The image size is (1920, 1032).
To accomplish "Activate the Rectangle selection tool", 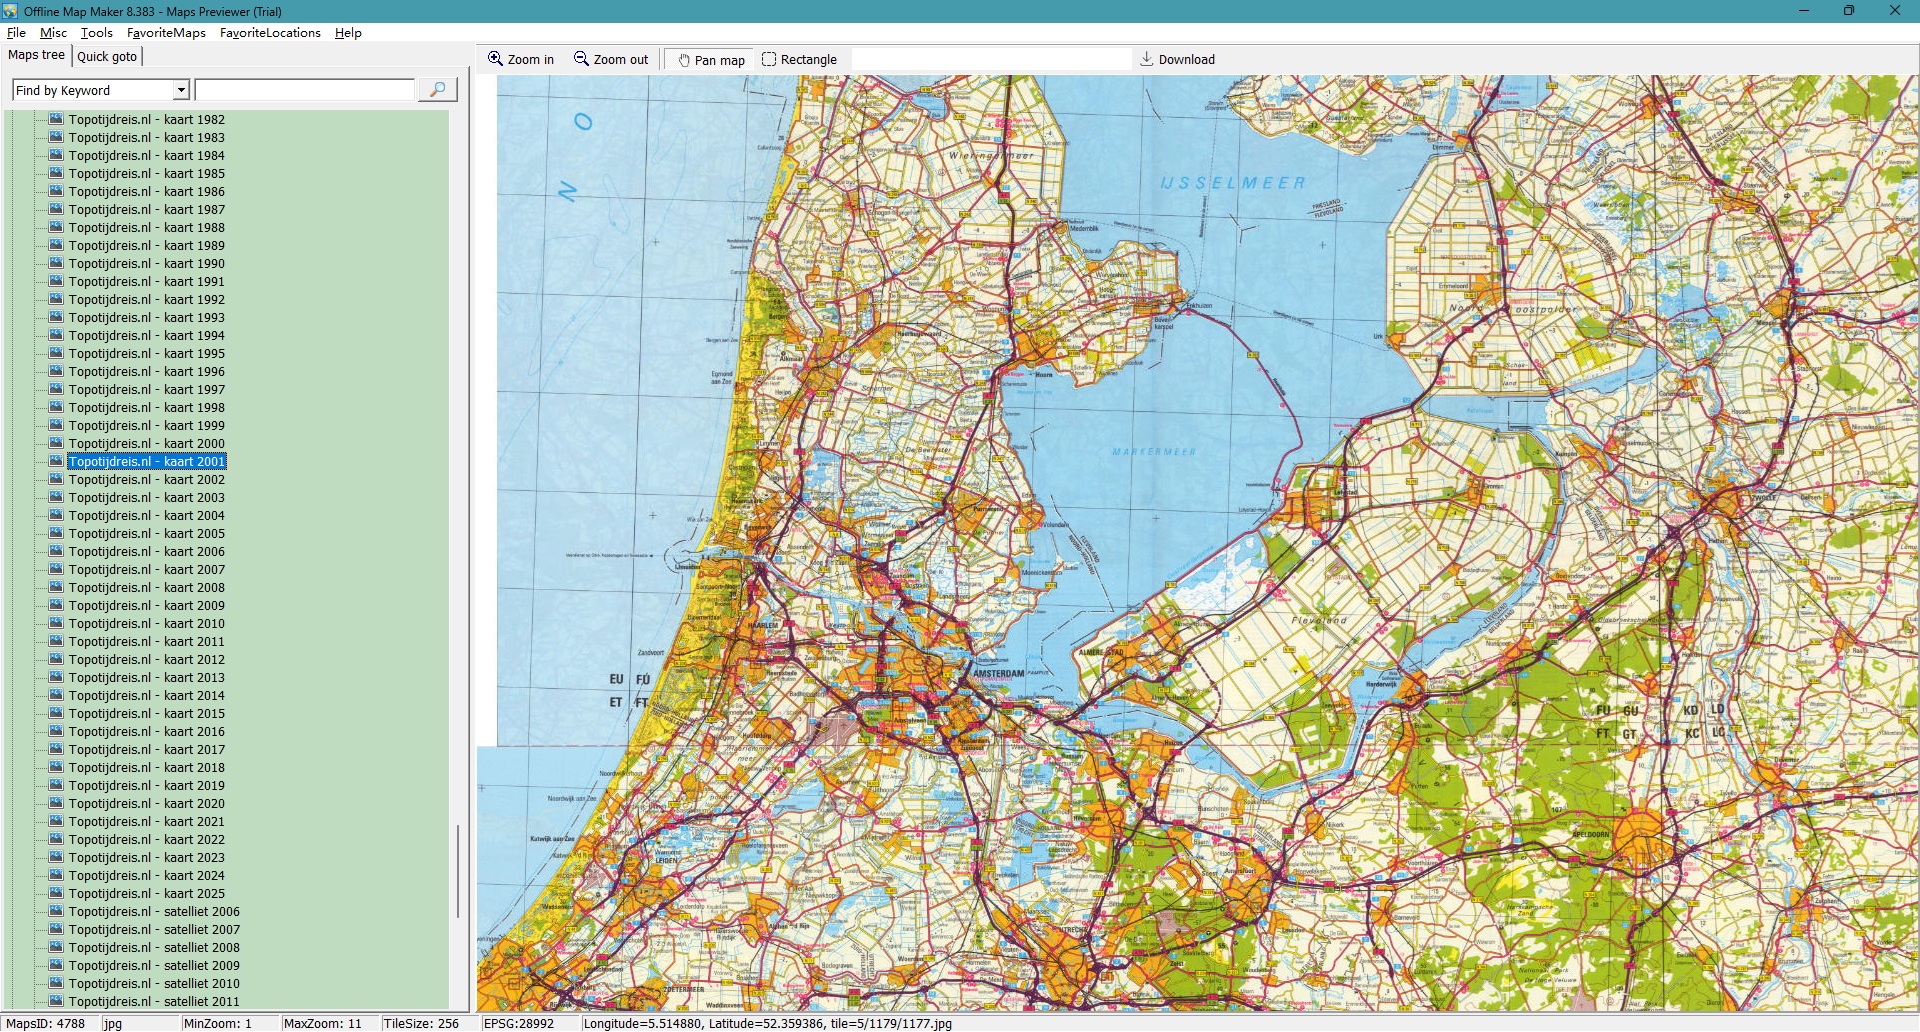I will point(769,59).
